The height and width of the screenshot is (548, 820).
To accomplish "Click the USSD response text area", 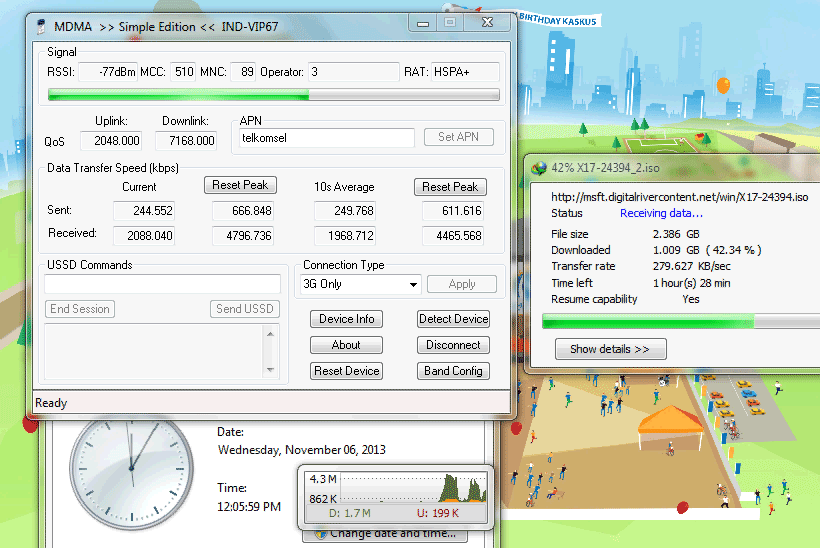I will [154, 351].
